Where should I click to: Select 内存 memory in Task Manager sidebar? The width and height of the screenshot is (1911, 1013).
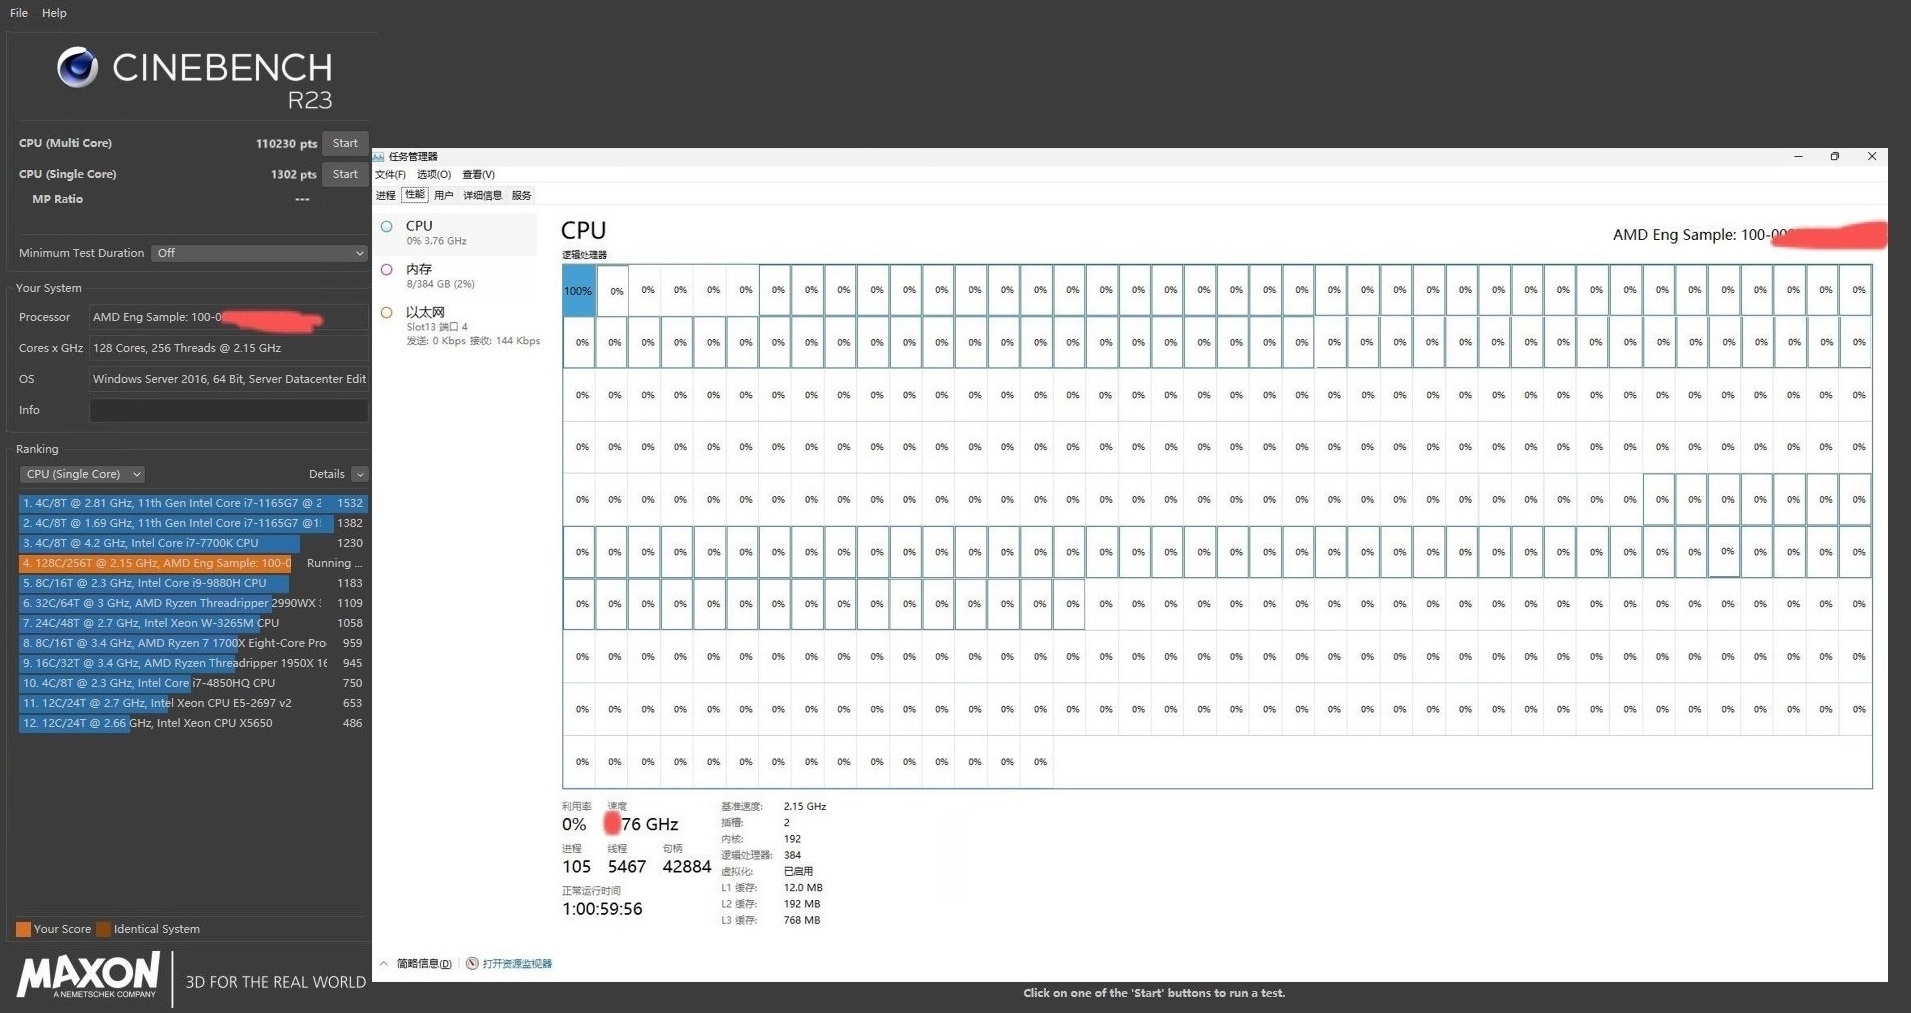[x=456, y=275]
